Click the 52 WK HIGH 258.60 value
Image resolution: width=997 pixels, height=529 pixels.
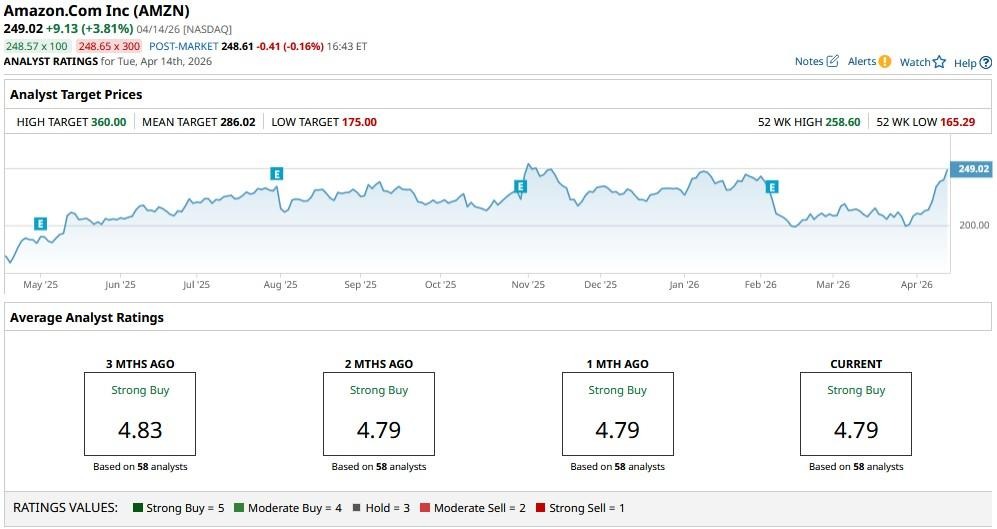(x=843, y=122)
